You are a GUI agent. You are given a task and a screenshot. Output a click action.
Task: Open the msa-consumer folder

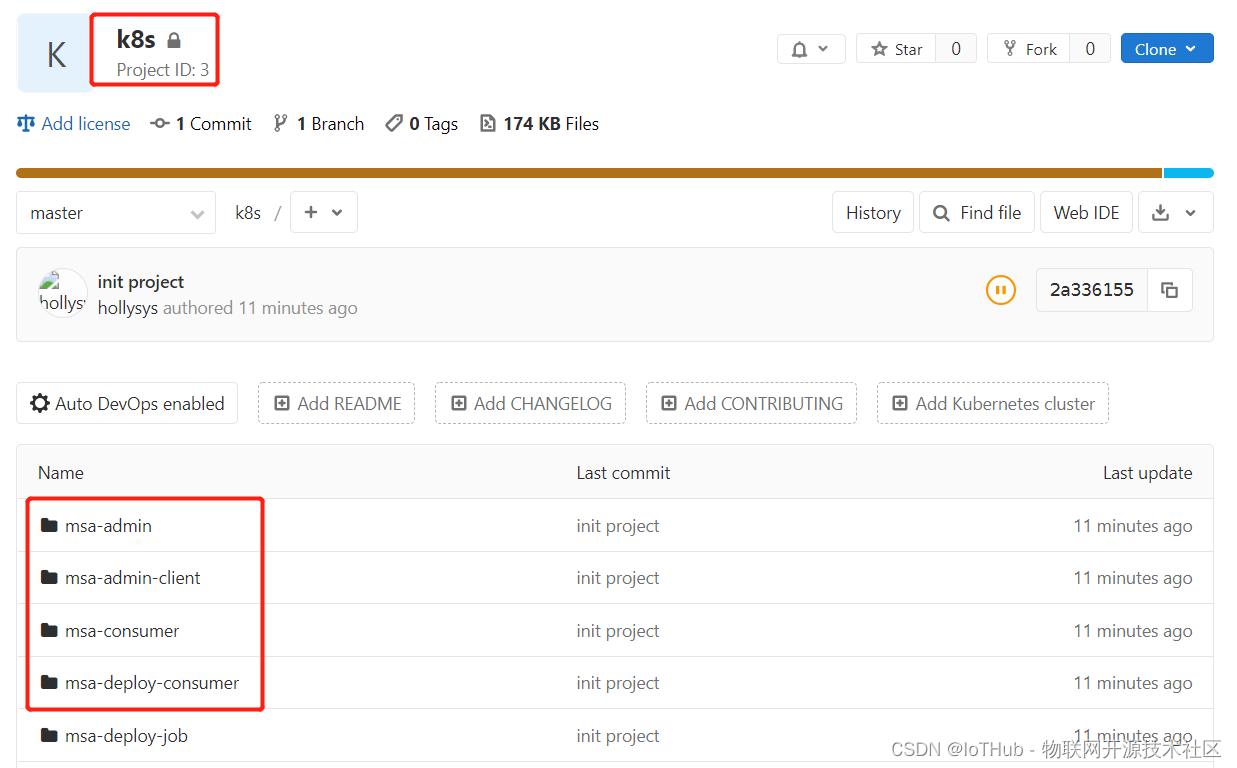pos(122,631)
